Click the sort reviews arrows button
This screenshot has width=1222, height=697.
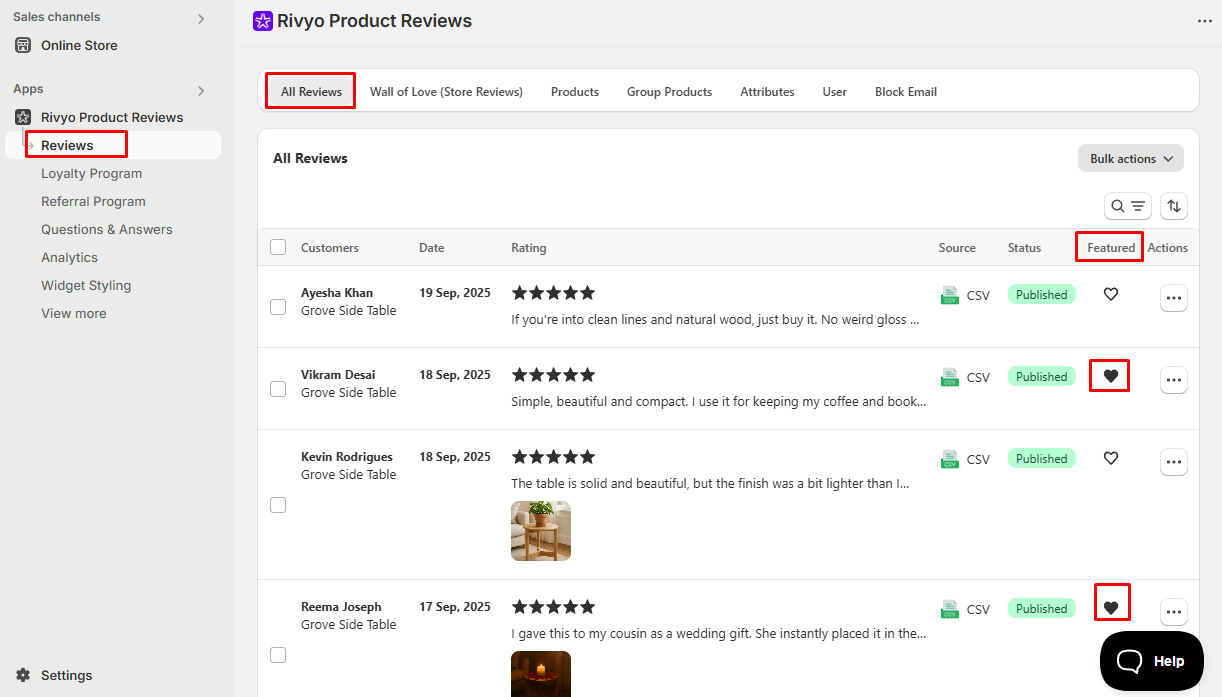pos(1174,206)
